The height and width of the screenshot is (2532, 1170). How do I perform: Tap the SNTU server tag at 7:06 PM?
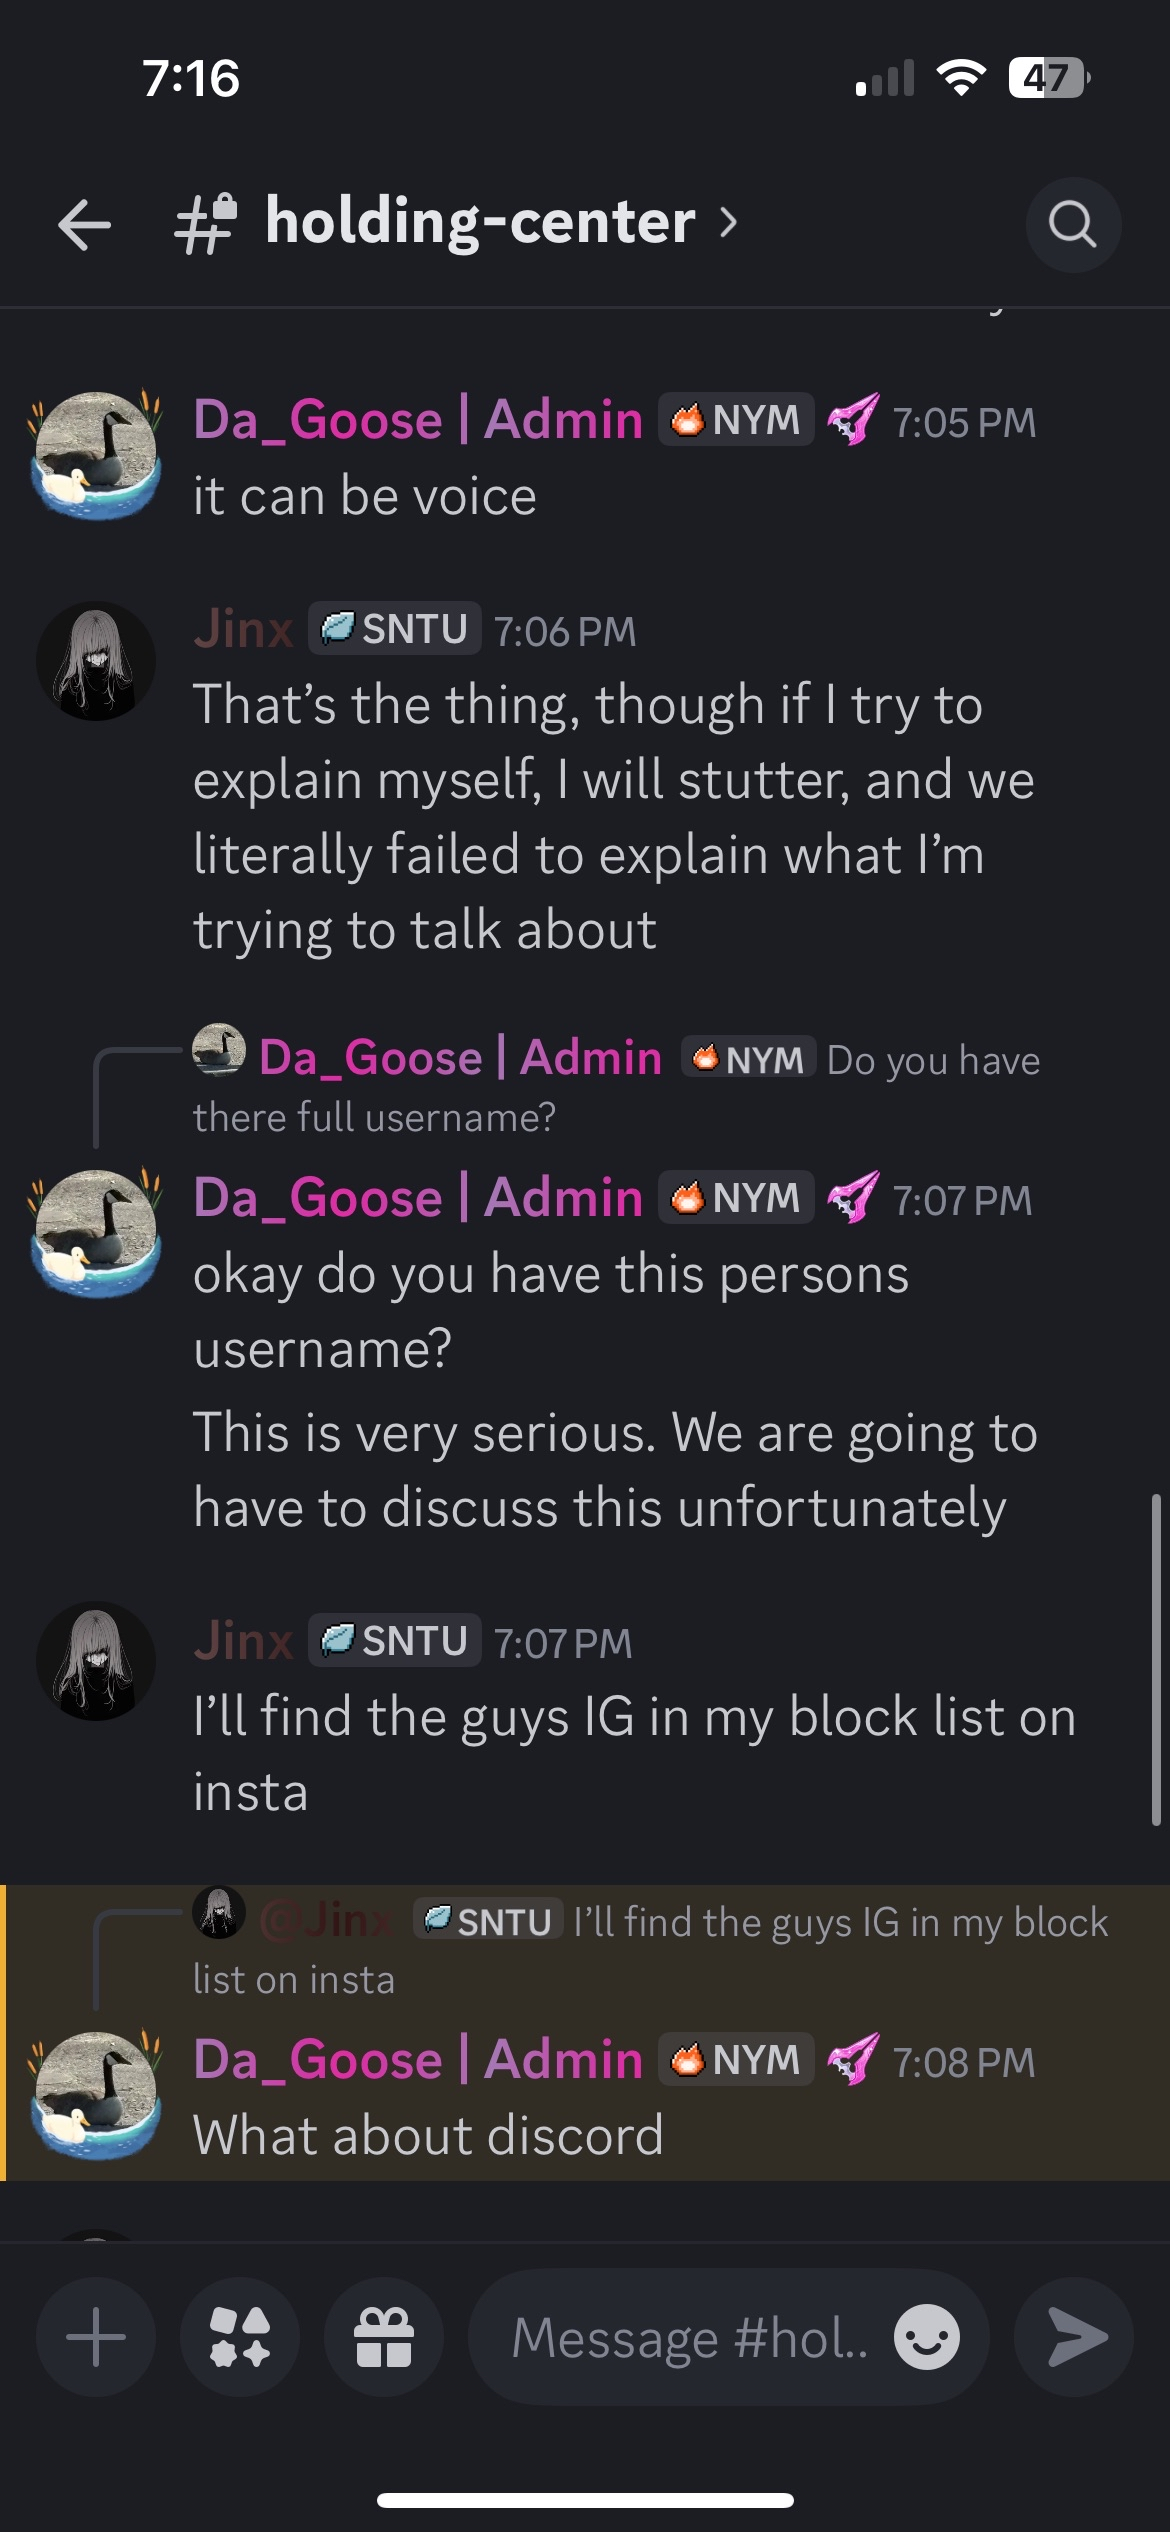pyautogui.click(x=394, y=630)
